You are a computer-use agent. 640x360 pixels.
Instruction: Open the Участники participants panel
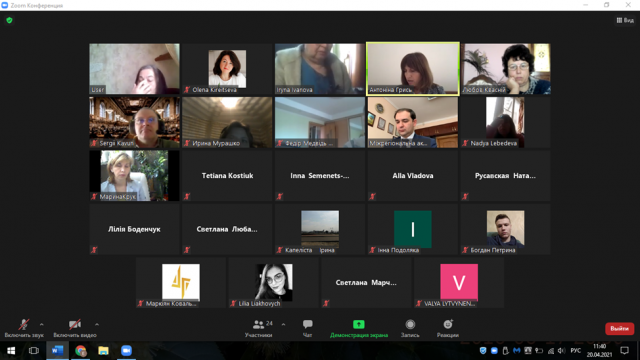[258, 328]
